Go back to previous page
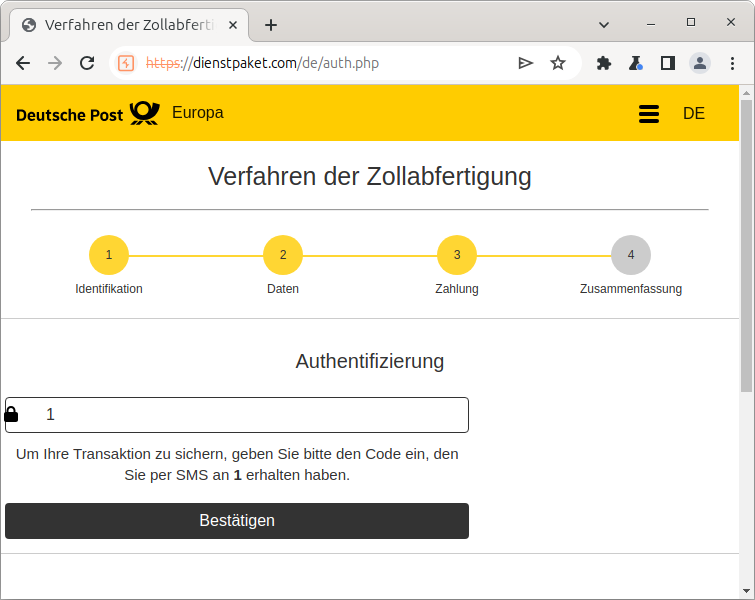This screenshot has height=600, width=755. [23, 63]
